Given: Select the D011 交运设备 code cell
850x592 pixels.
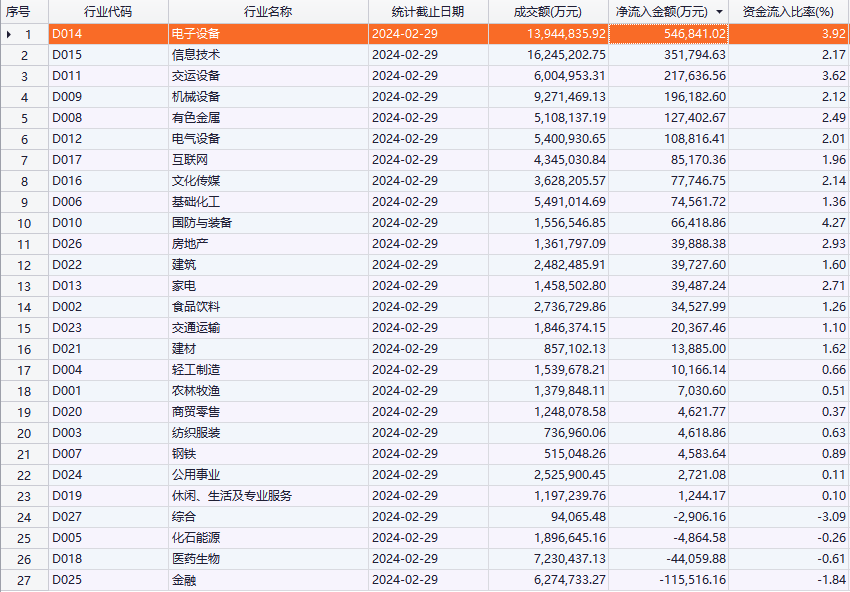Looking at the screenshot, I should click(x=68, y=76).
